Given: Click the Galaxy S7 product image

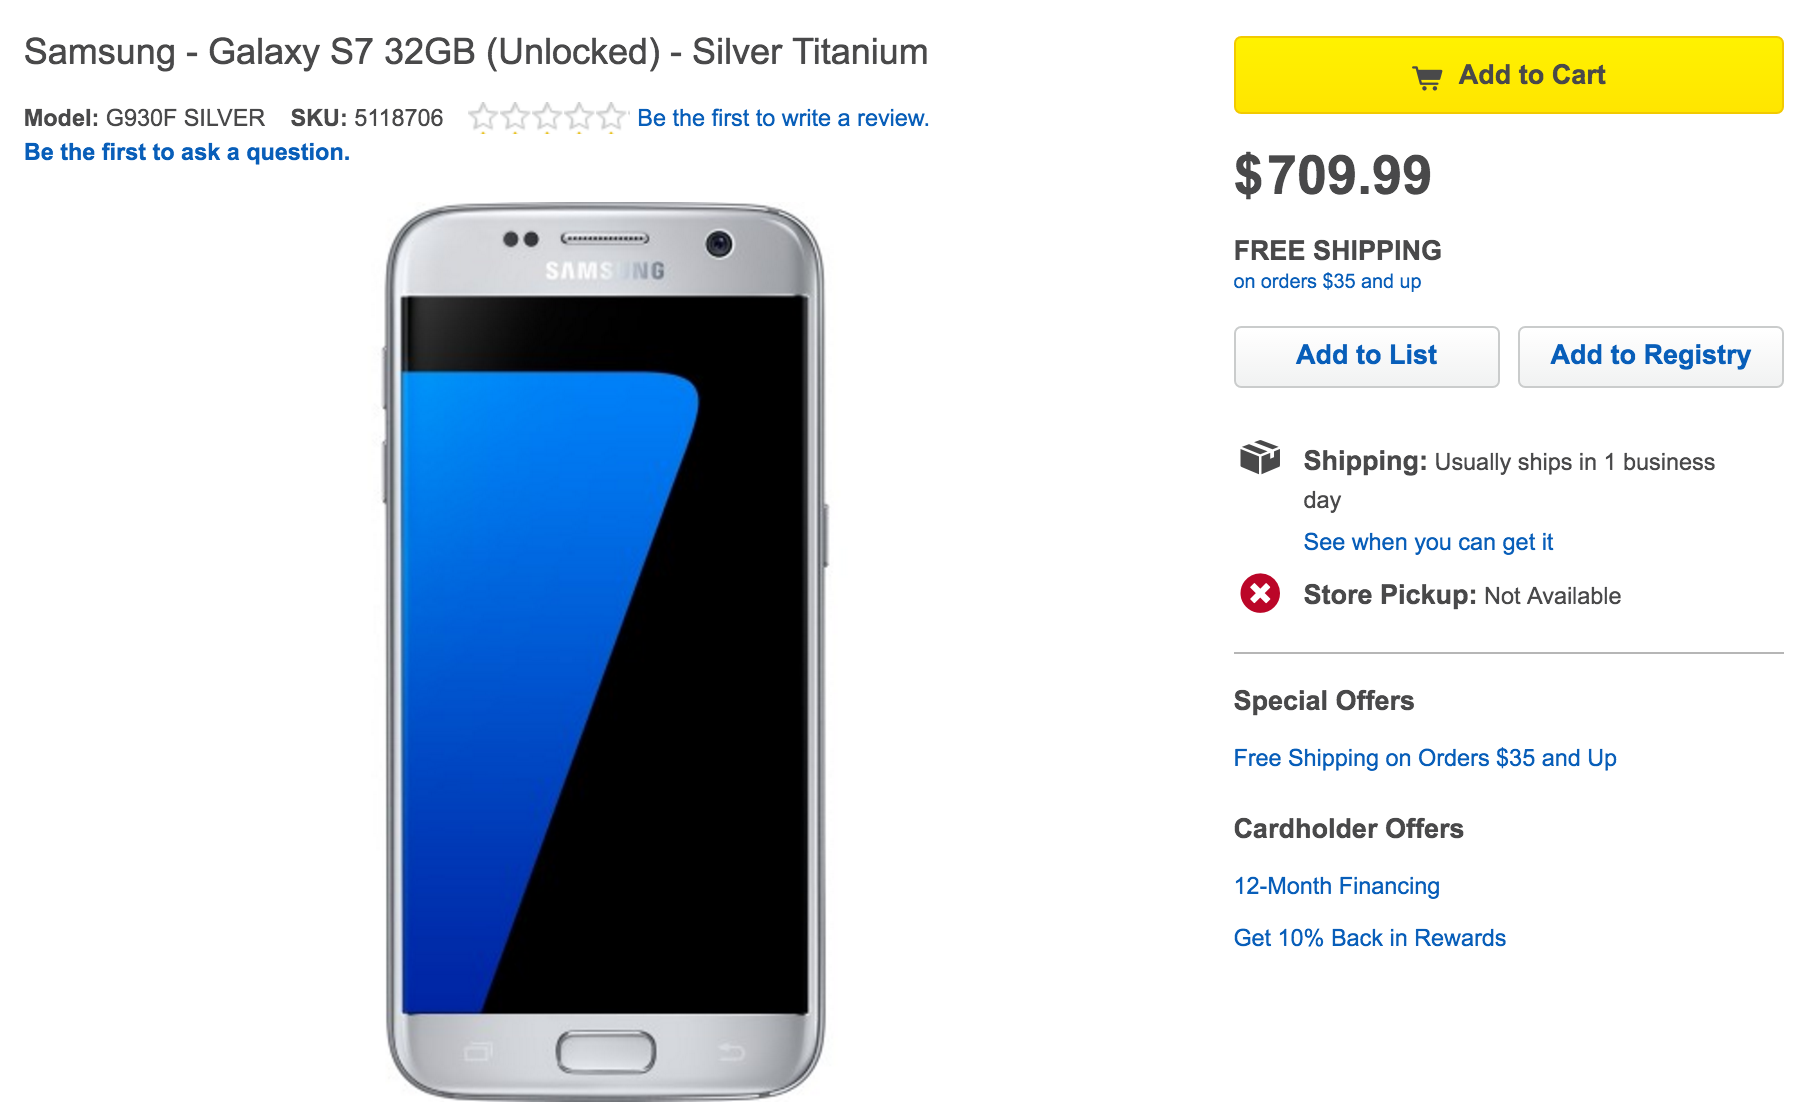Looking at the screenshot, I should pyautogui.click(x=605, y=650).
